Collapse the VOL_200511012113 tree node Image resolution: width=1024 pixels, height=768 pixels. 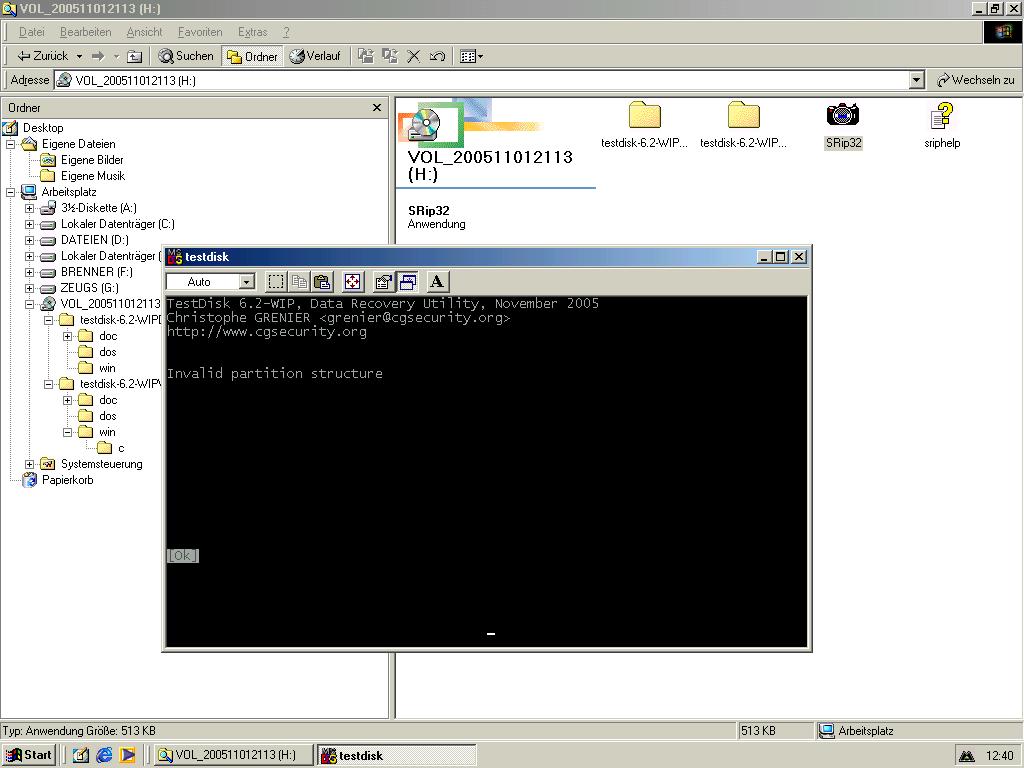[x=29, y=304]
